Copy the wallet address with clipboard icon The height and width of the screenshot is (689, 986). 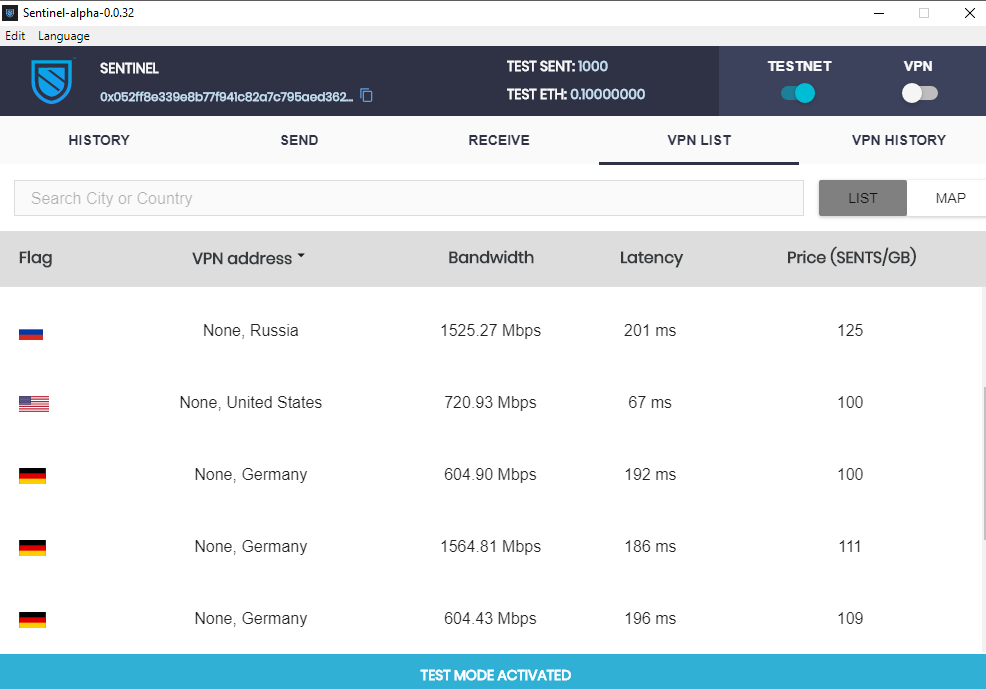pyautogui.click(x=366, y=96)
